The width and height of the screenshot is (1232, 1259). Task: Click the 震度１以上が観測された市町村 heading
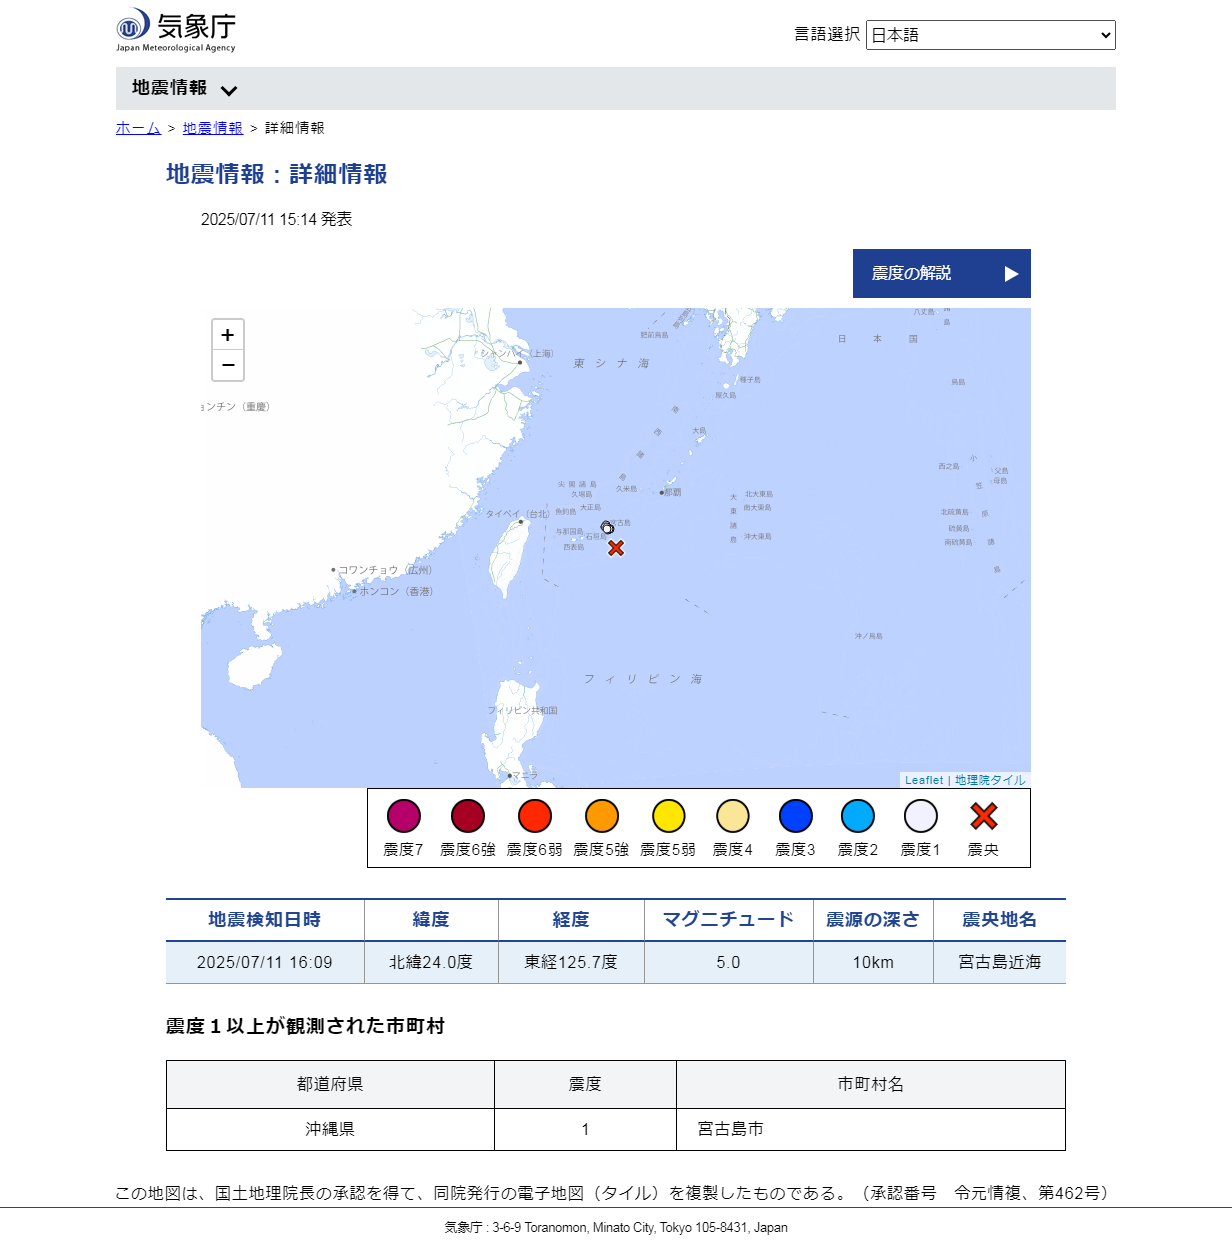pyautogui.click(x=305, y=1026)
